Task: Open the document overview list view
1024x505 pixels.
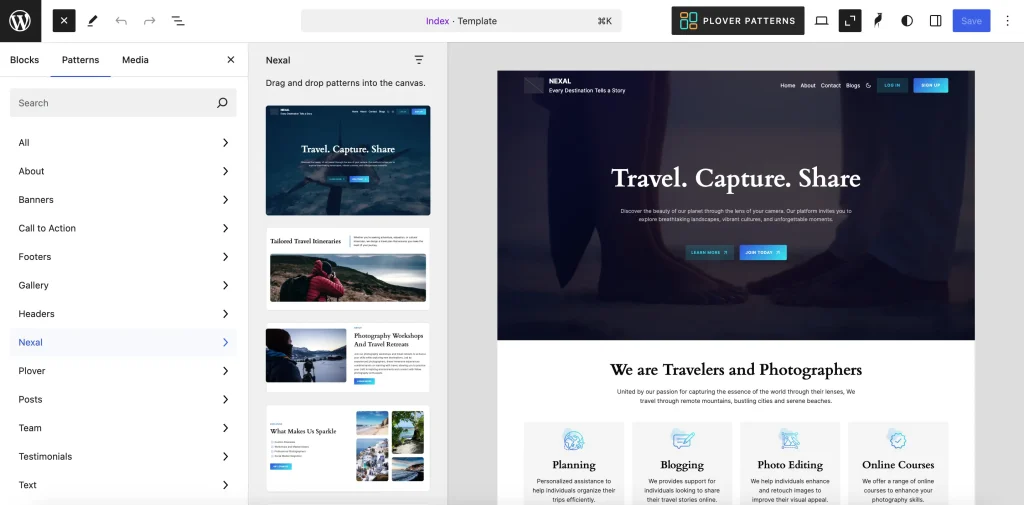Action: point(178,20)
